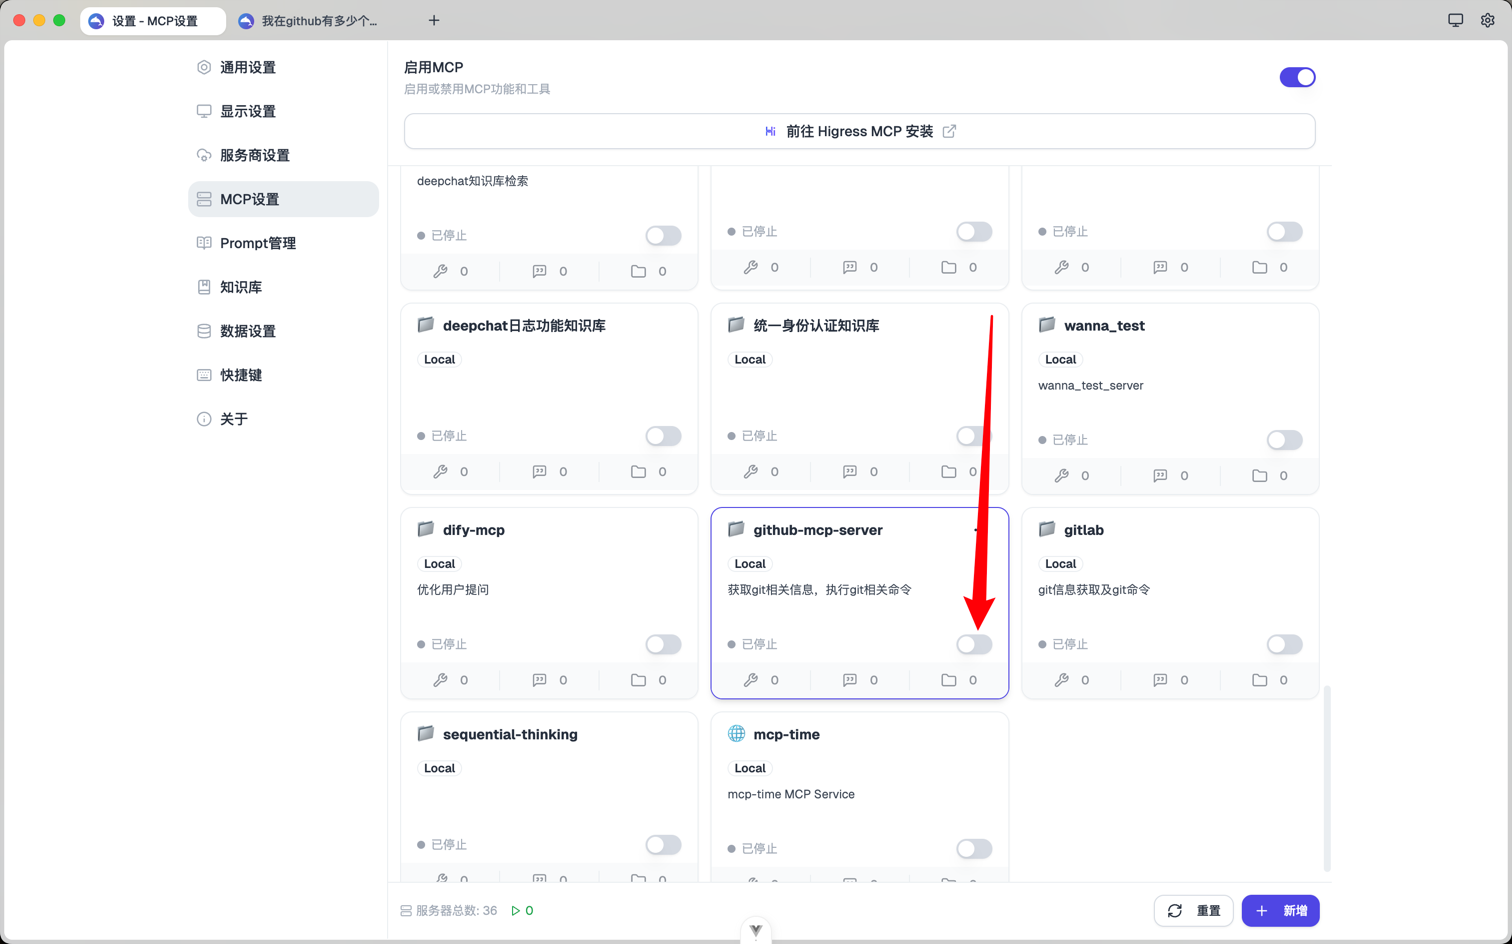The width and height of the screenshot is (1512, 944).
Task: Click the resources folder icon on dify-mcp card
Action: tap(638, 680)
